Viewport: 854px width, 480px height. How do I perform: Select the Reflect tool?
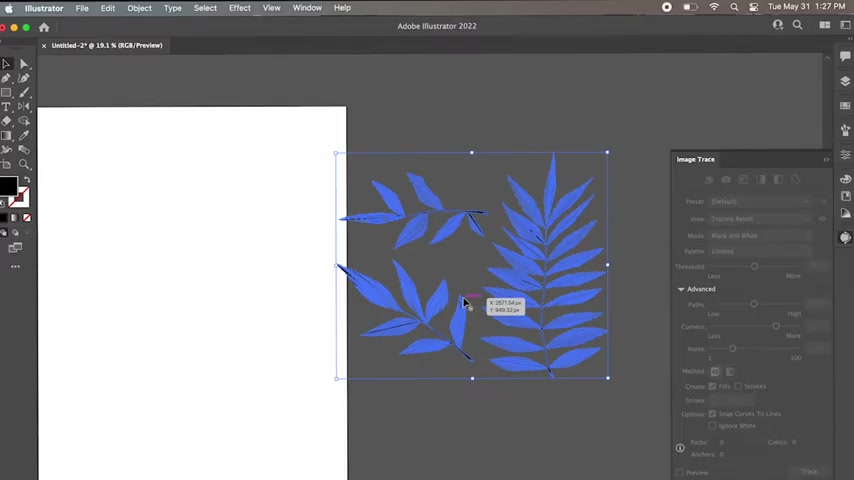pos(24,107)
